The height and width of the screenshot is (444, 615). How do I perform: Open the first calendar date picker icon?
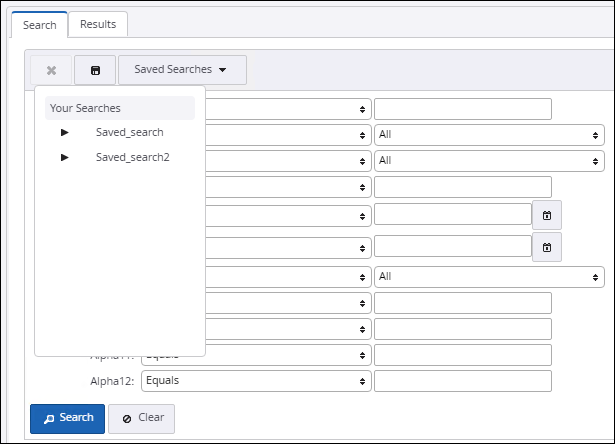pos(547,215)
